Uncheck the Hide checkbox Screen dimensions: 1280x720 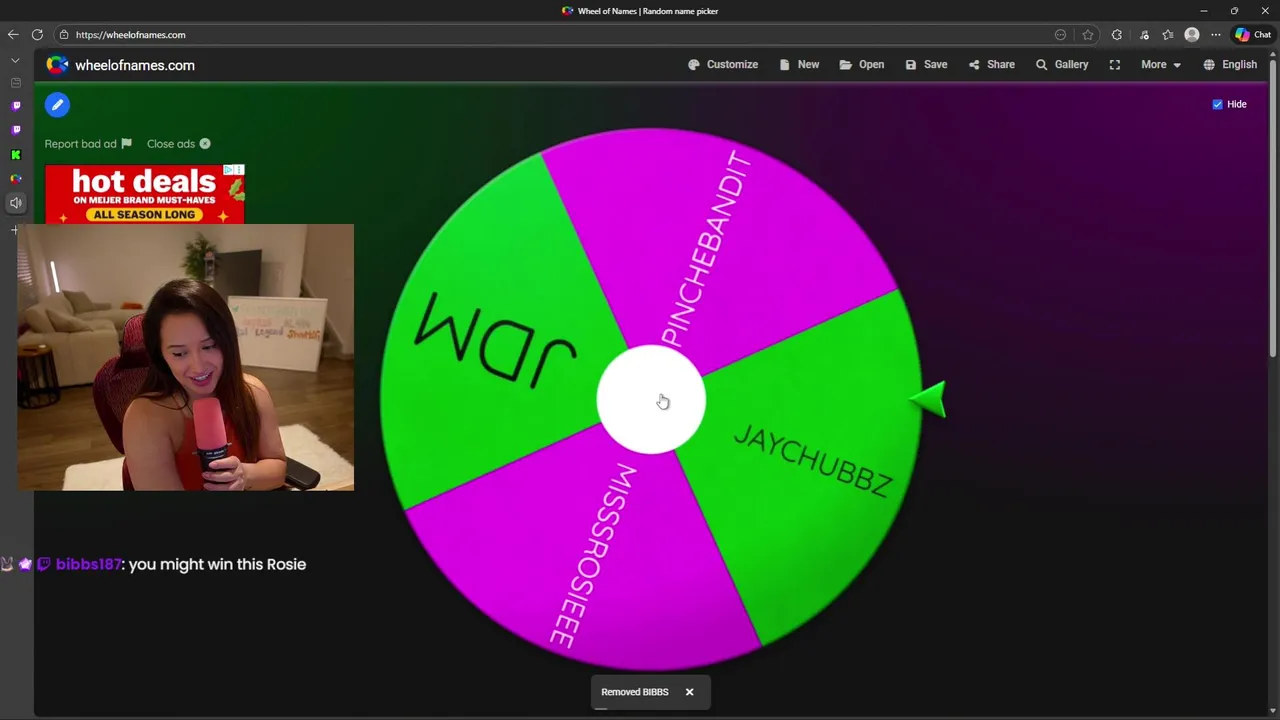(1217, 104)
